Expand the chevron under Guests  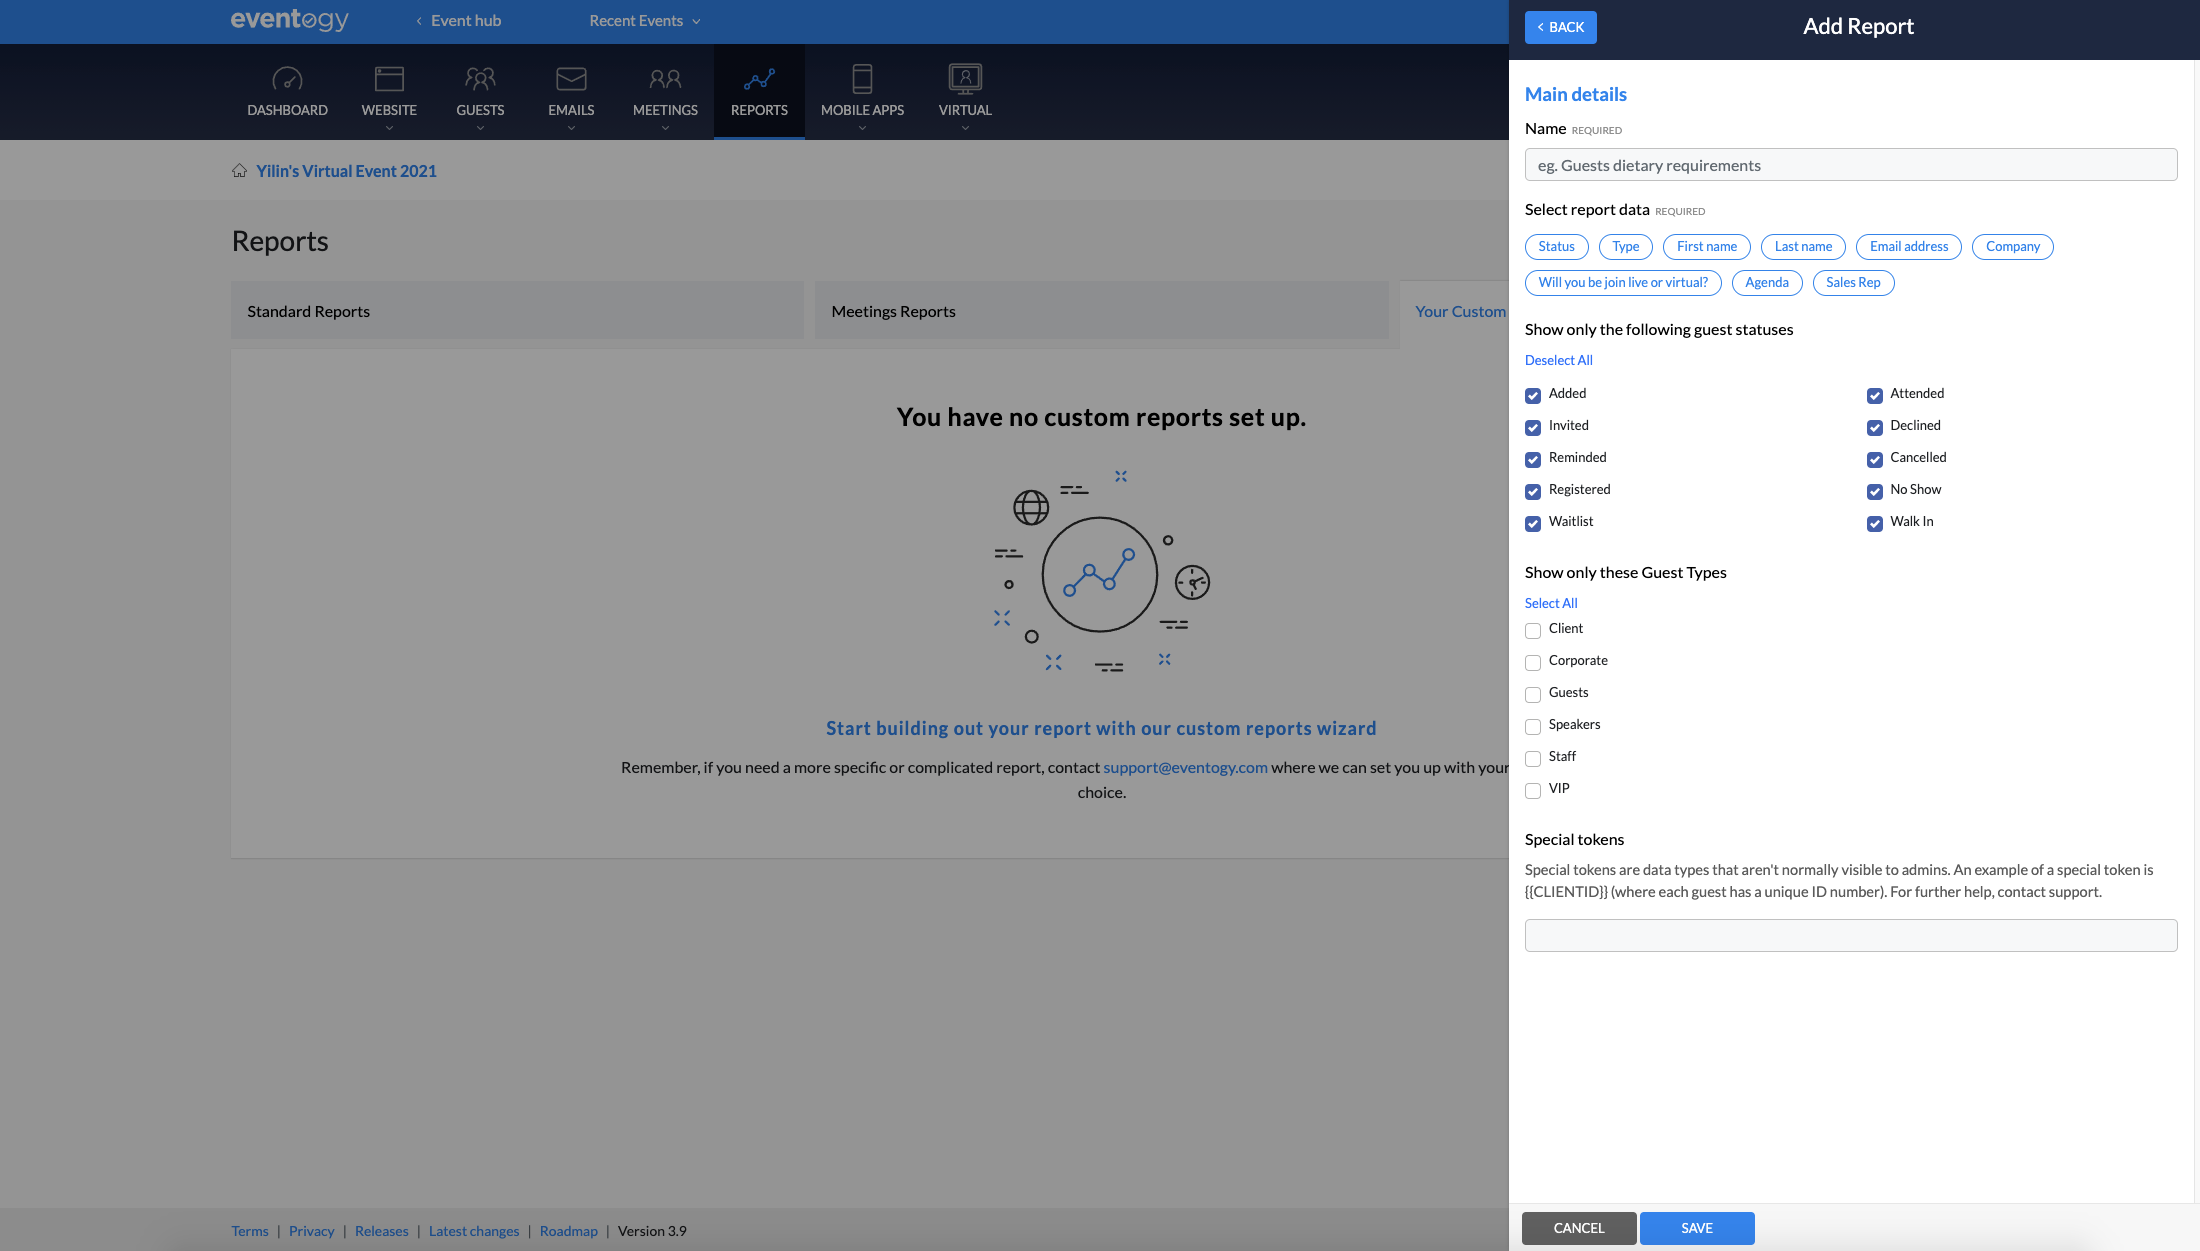point(480,128)
